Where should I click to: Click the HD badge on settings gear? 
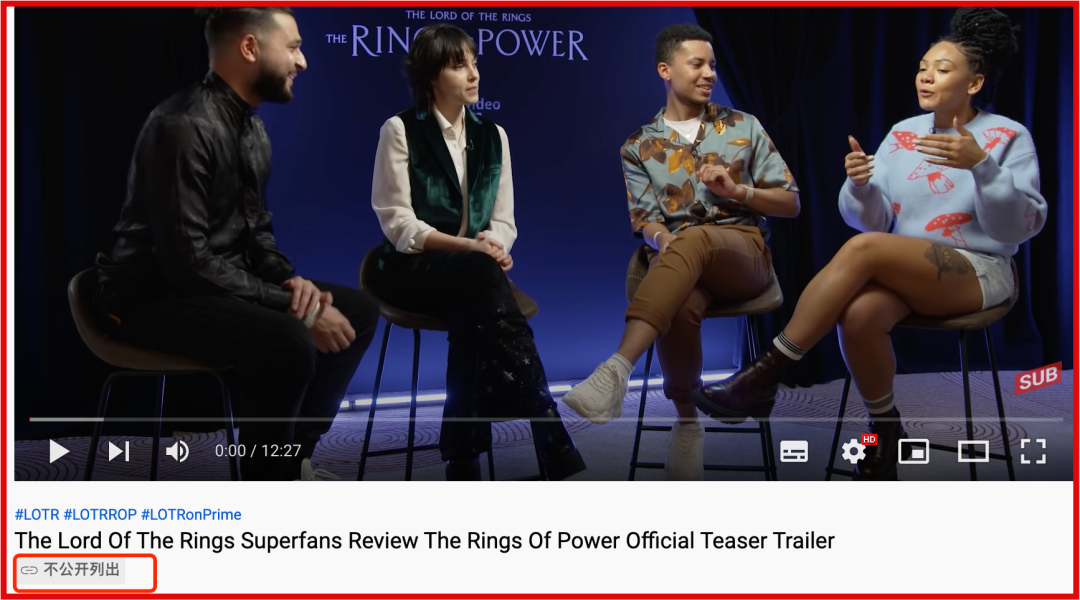coord(869,439)
